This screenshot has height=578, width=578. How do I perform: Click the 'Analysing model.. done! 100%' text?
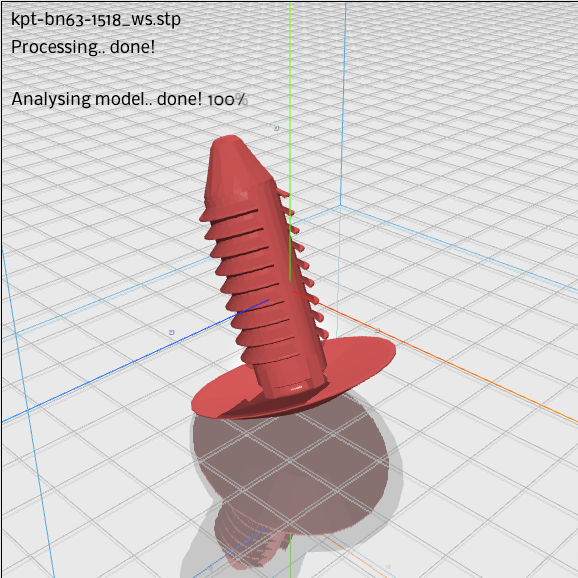(129, 99)
